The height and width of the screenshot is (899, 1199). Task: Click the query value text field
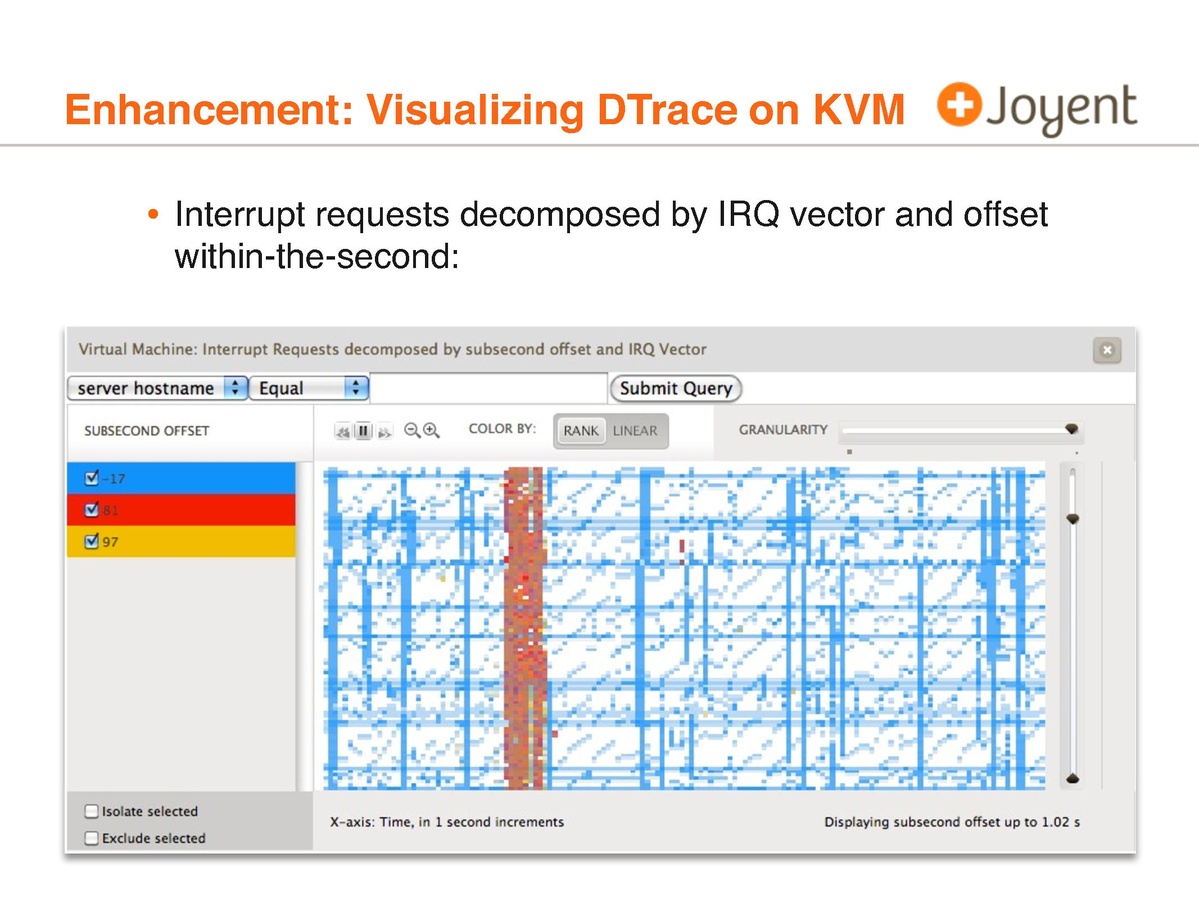pos(489,388)
